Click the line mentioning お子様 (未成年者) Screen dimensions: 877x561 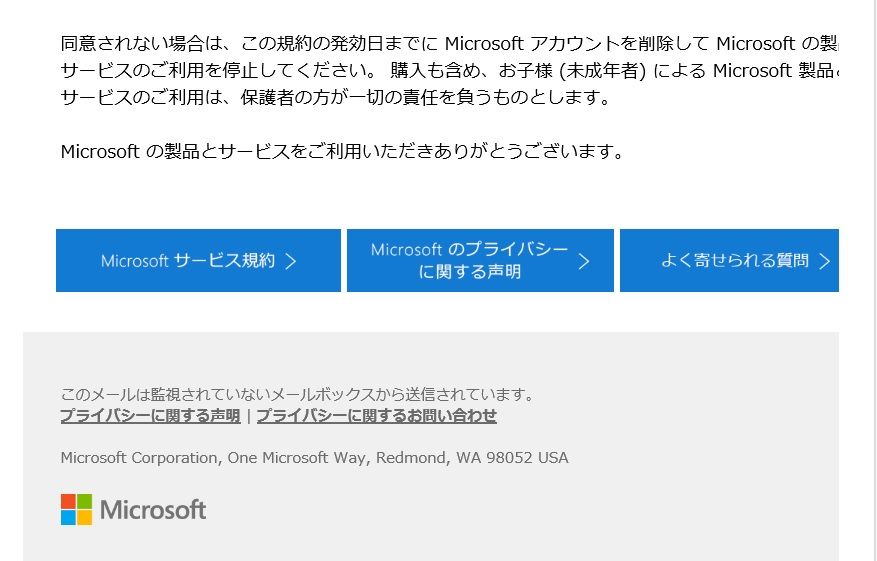[449, 70]
